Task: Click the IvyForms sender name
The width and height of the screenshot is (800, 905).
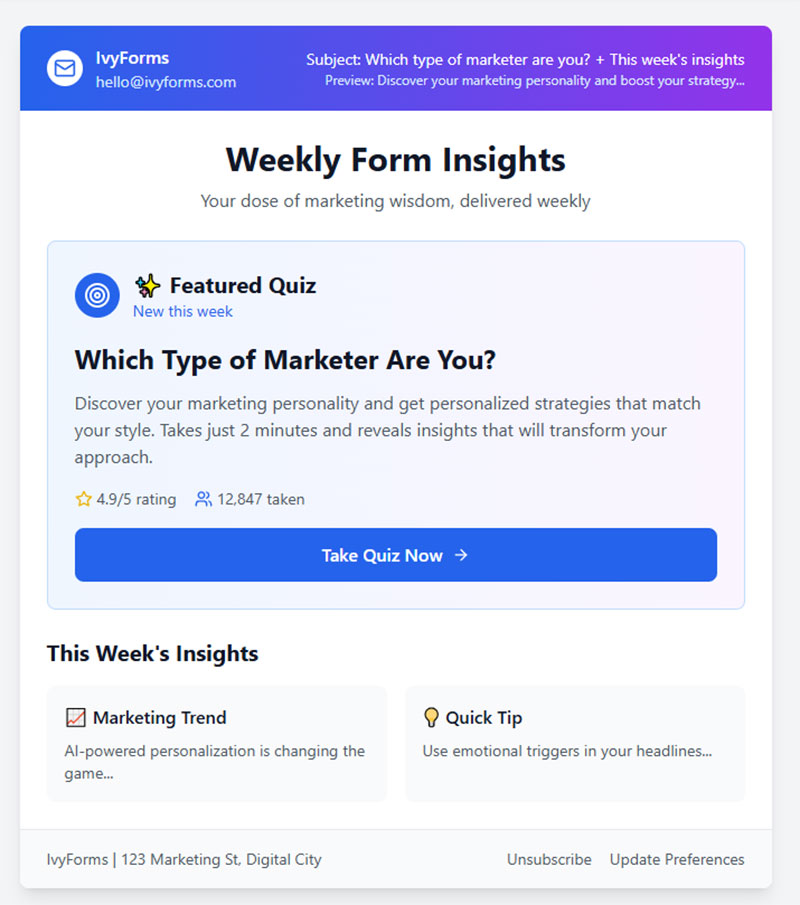Action: pyautogui.click(x=132, y=58)
